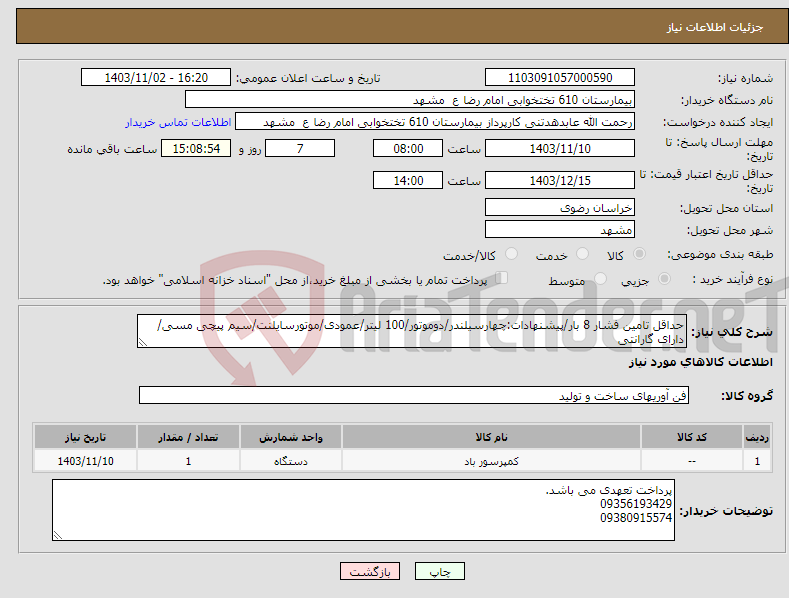Click the کمپرسور باد item cell
The image size is (789, 598).
tap(491, 461)
